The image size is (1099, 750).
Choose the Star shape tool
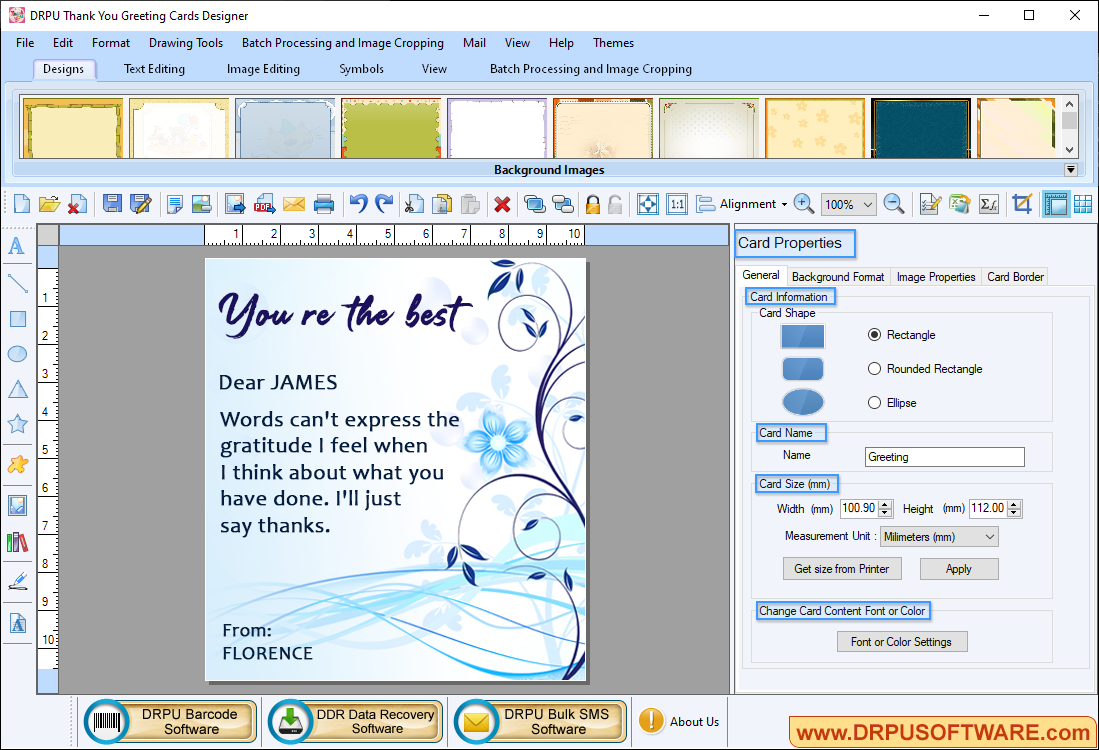17,424
